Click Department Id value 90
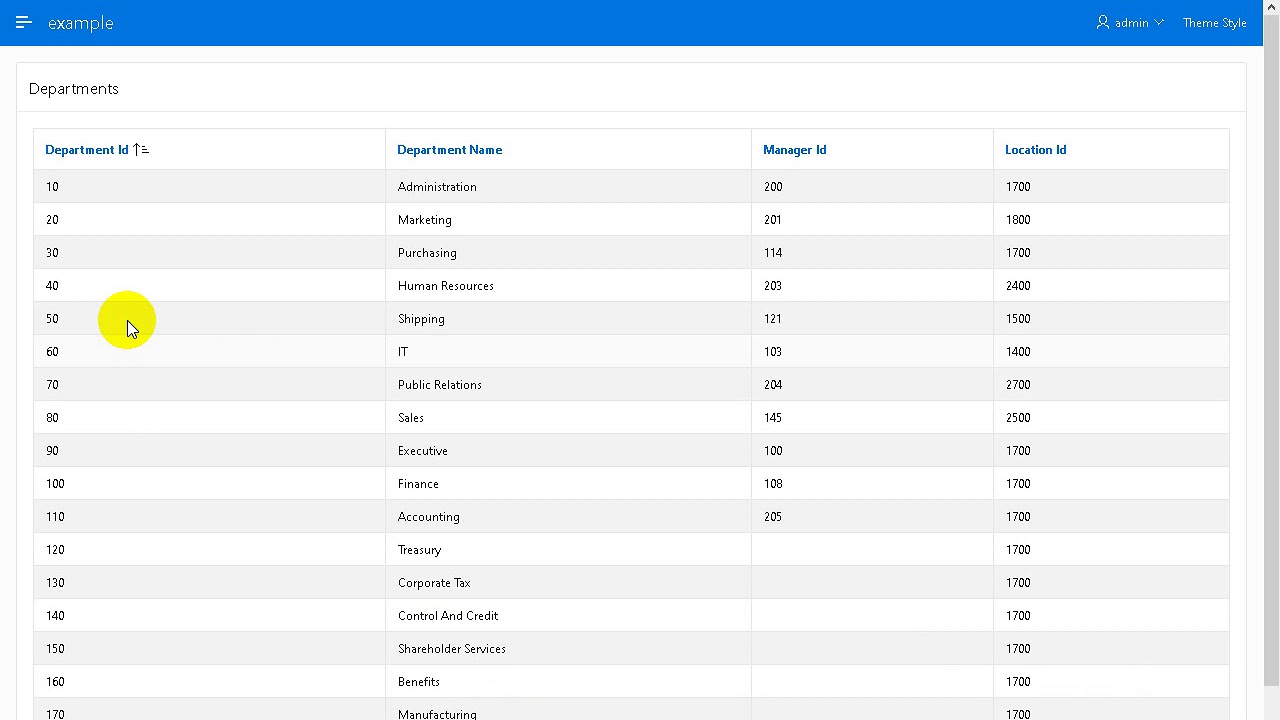The height and width of the screenshot is (720, 1280). [x=52, y=451]
